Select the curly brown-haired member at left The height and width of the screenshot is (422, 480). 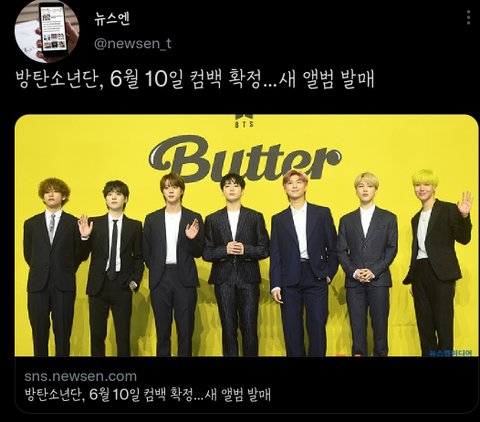(53, 267)
